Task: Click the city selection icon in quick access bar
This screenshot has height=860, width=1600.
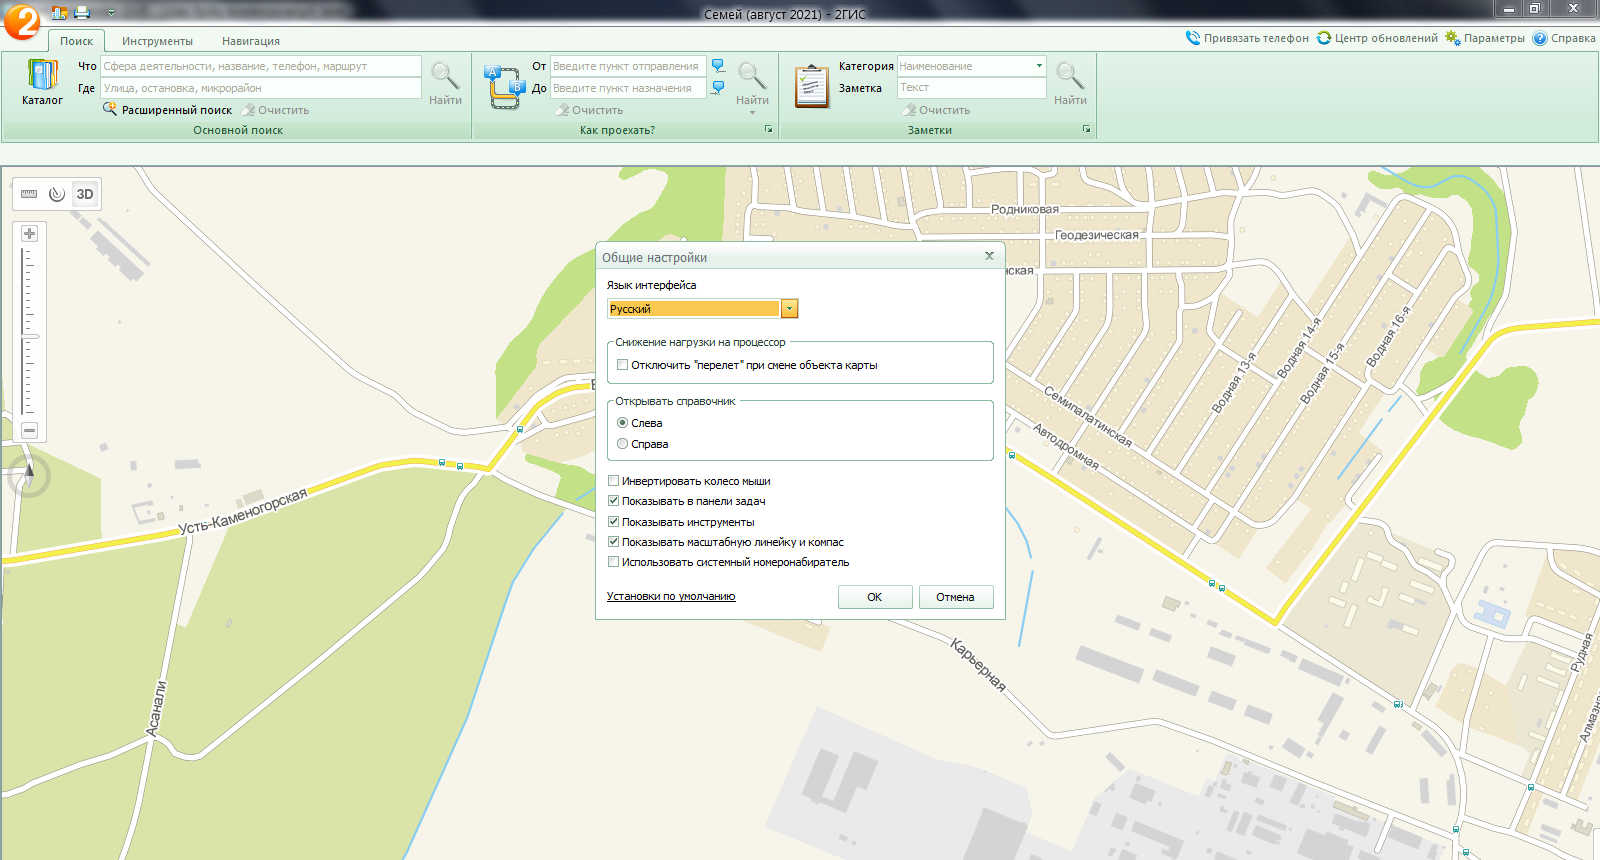Action: (x=59, y=13)
